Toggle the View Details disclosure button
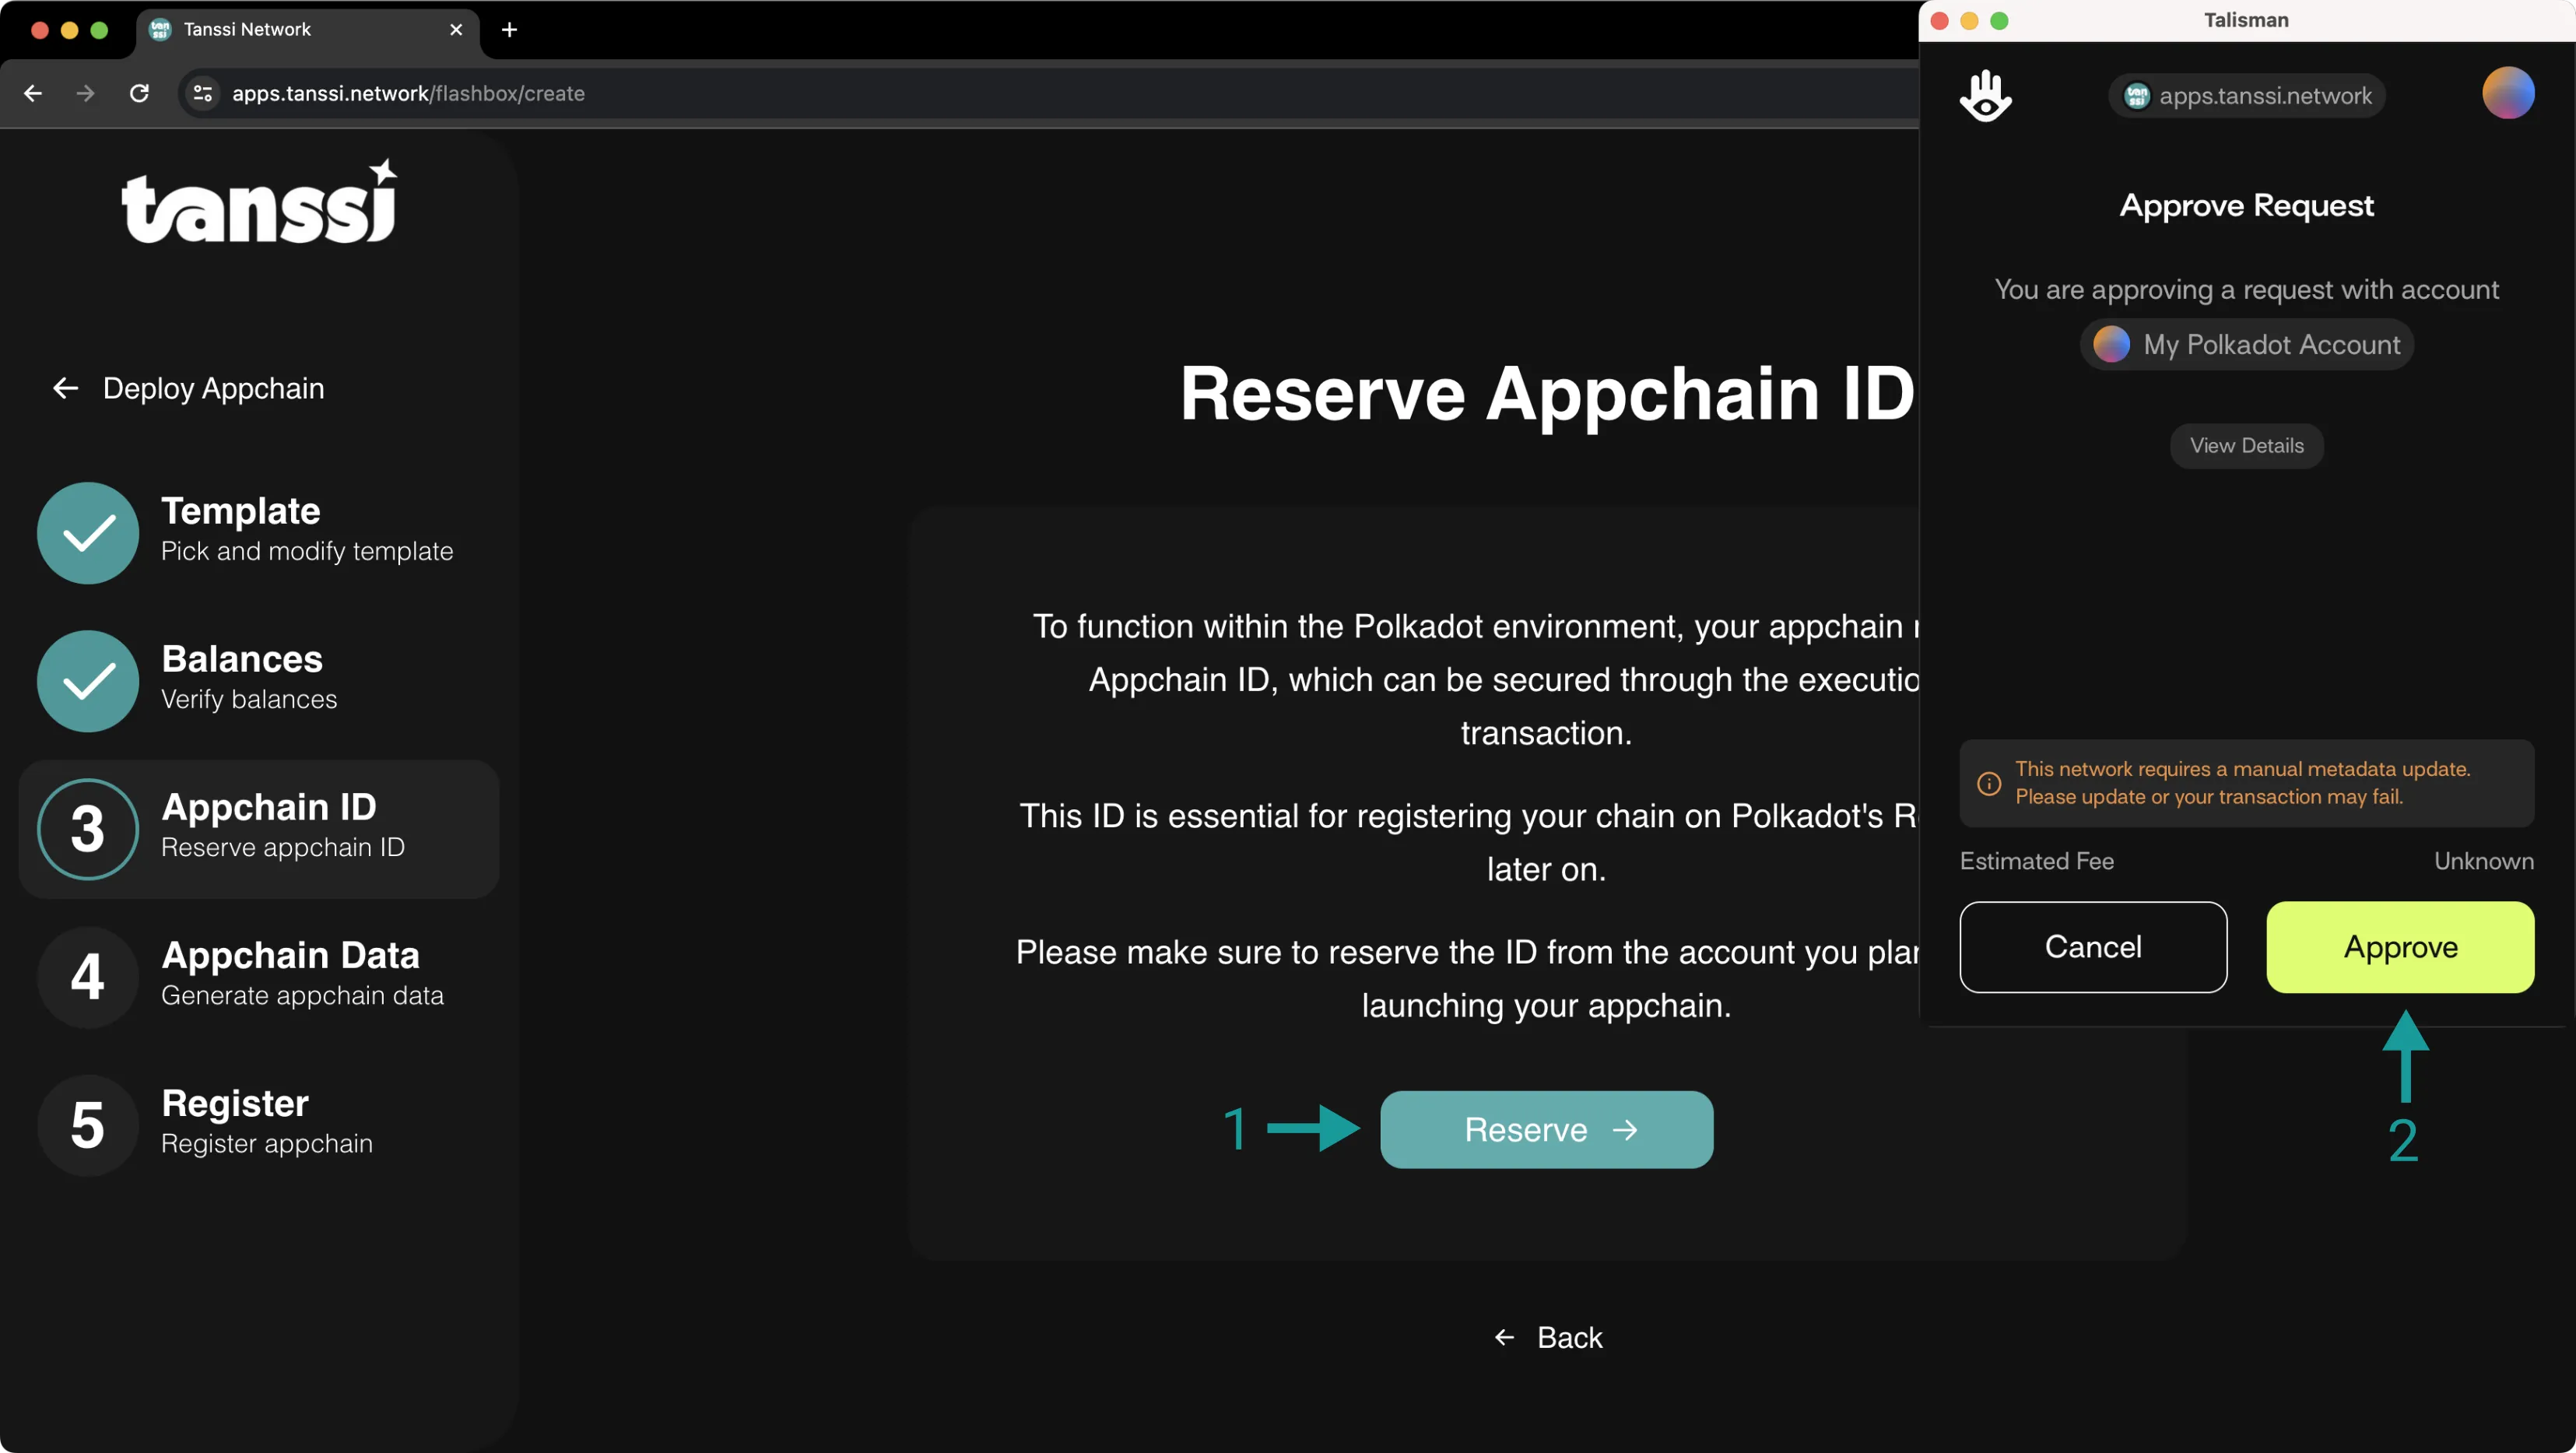This screenshot has height=1453, width=2576. tap(2245, 446)
